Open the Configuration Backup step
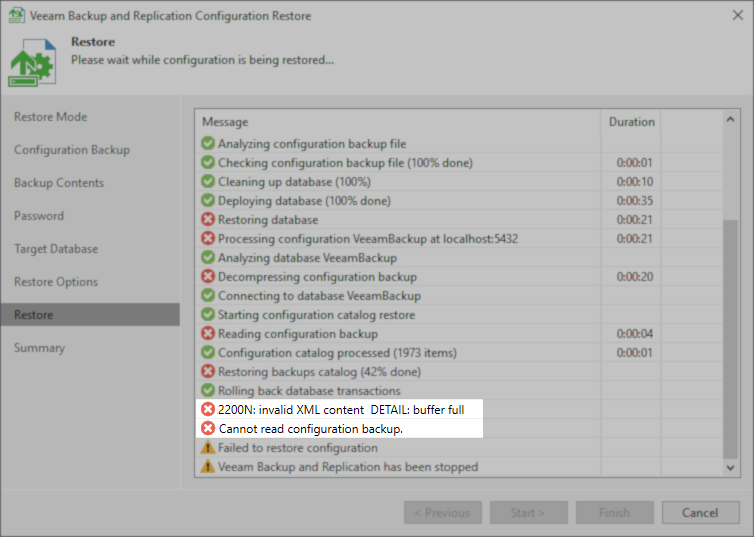The image size is (754, 537). (x=72, y=150)
